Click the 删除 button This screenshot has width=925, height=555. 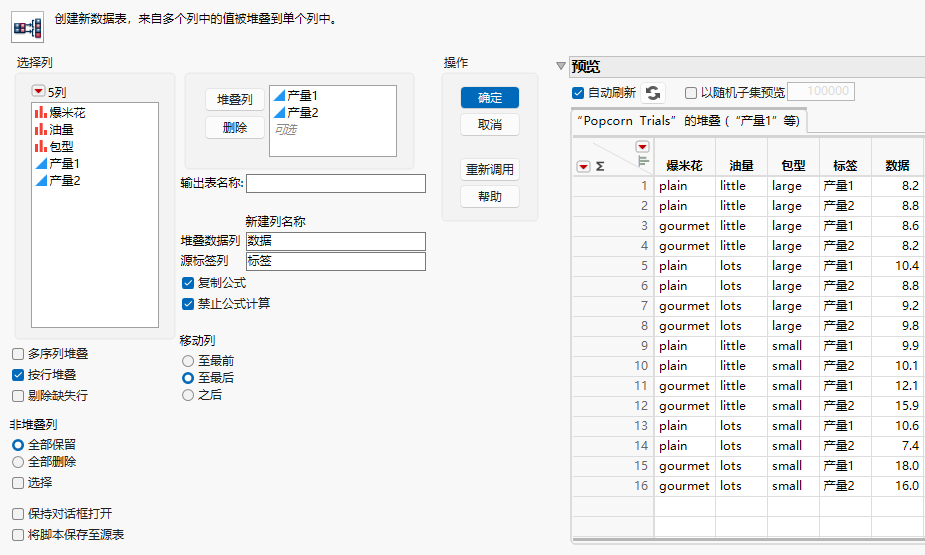[x=235, y=127]
